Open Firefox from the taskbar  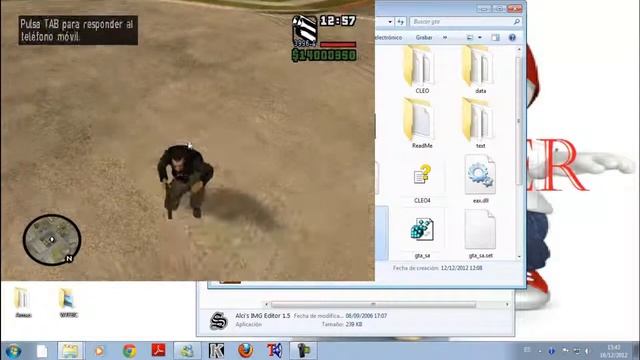246,351
